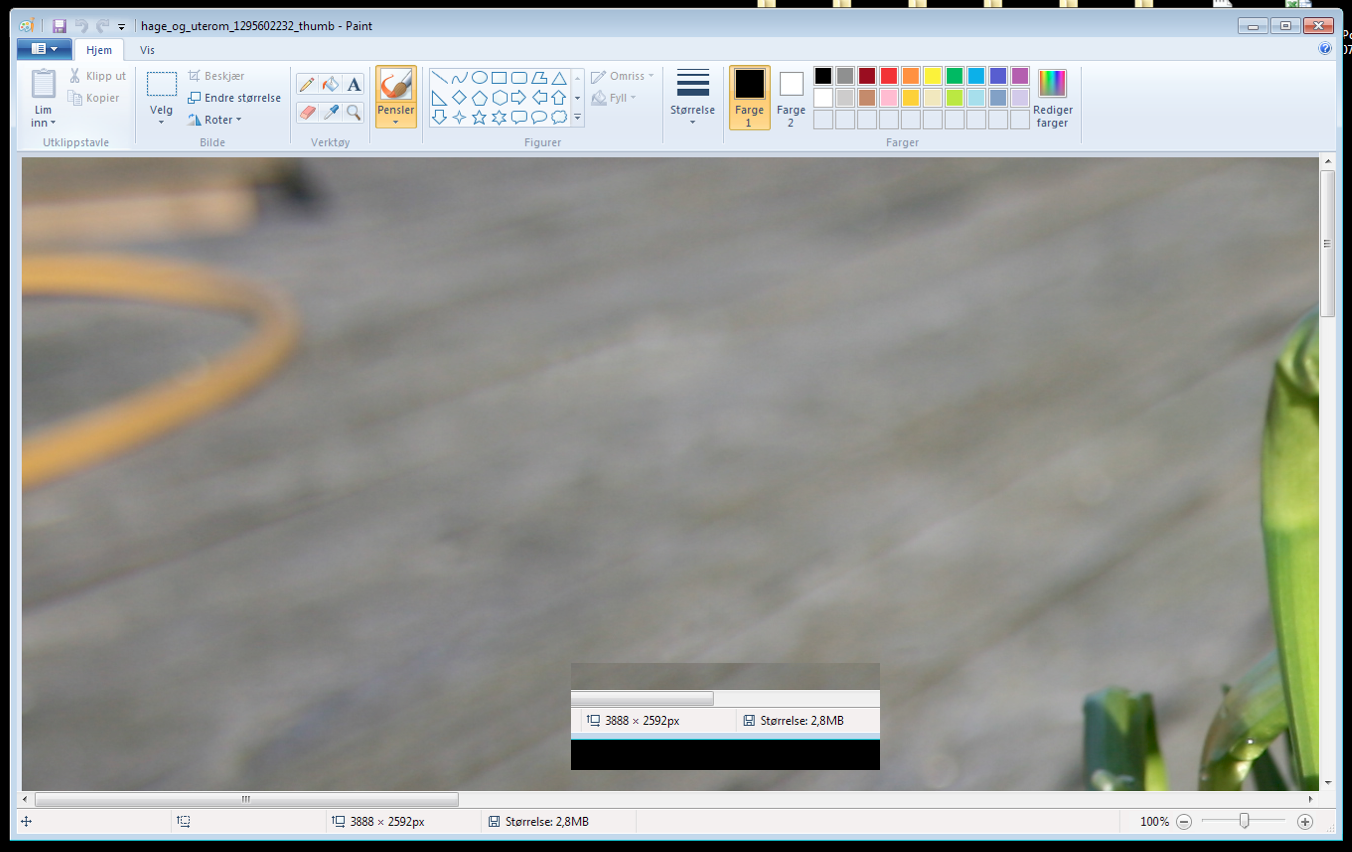This screenshot has height=852, width=1352.
Task: Pick the Color picker eyedropper tool
Action: click(x=330, y=112)
